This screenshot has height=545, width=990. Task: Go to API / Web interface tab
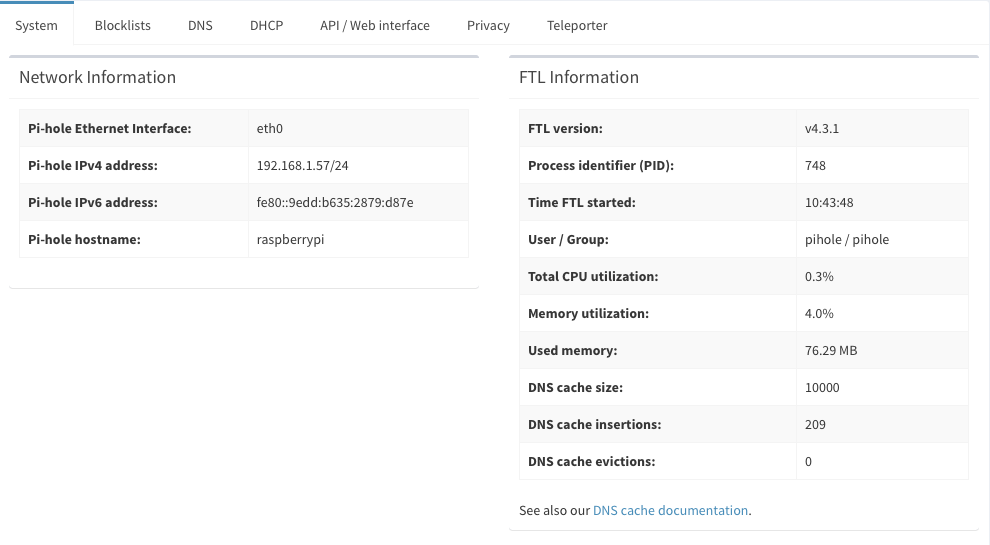(374, 25)
